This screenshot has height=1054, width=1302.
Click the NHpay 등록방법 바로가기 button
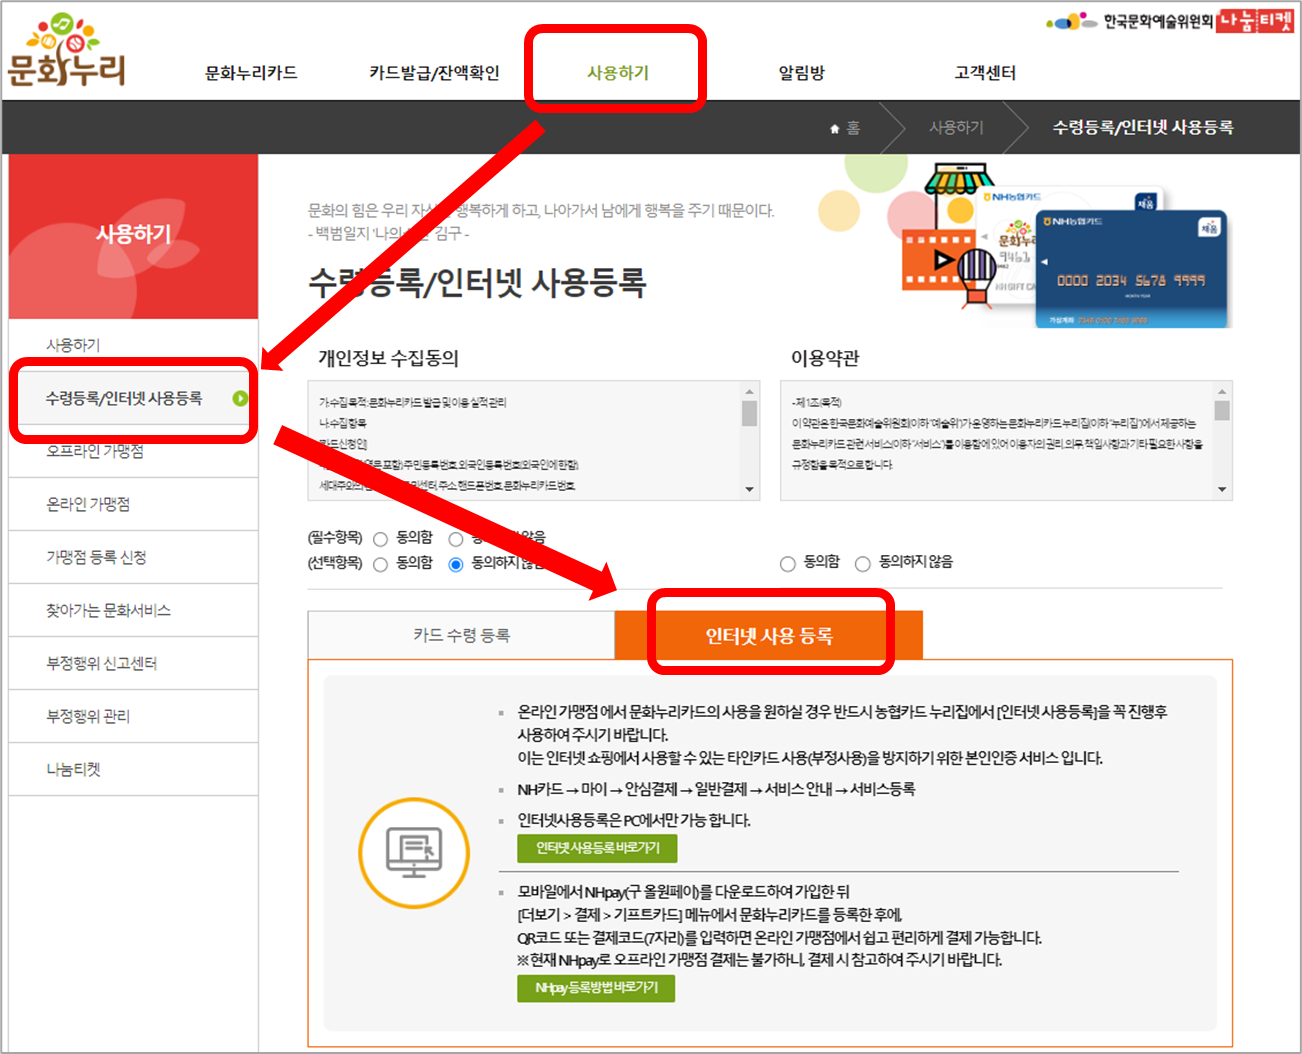tap(596, 988)
